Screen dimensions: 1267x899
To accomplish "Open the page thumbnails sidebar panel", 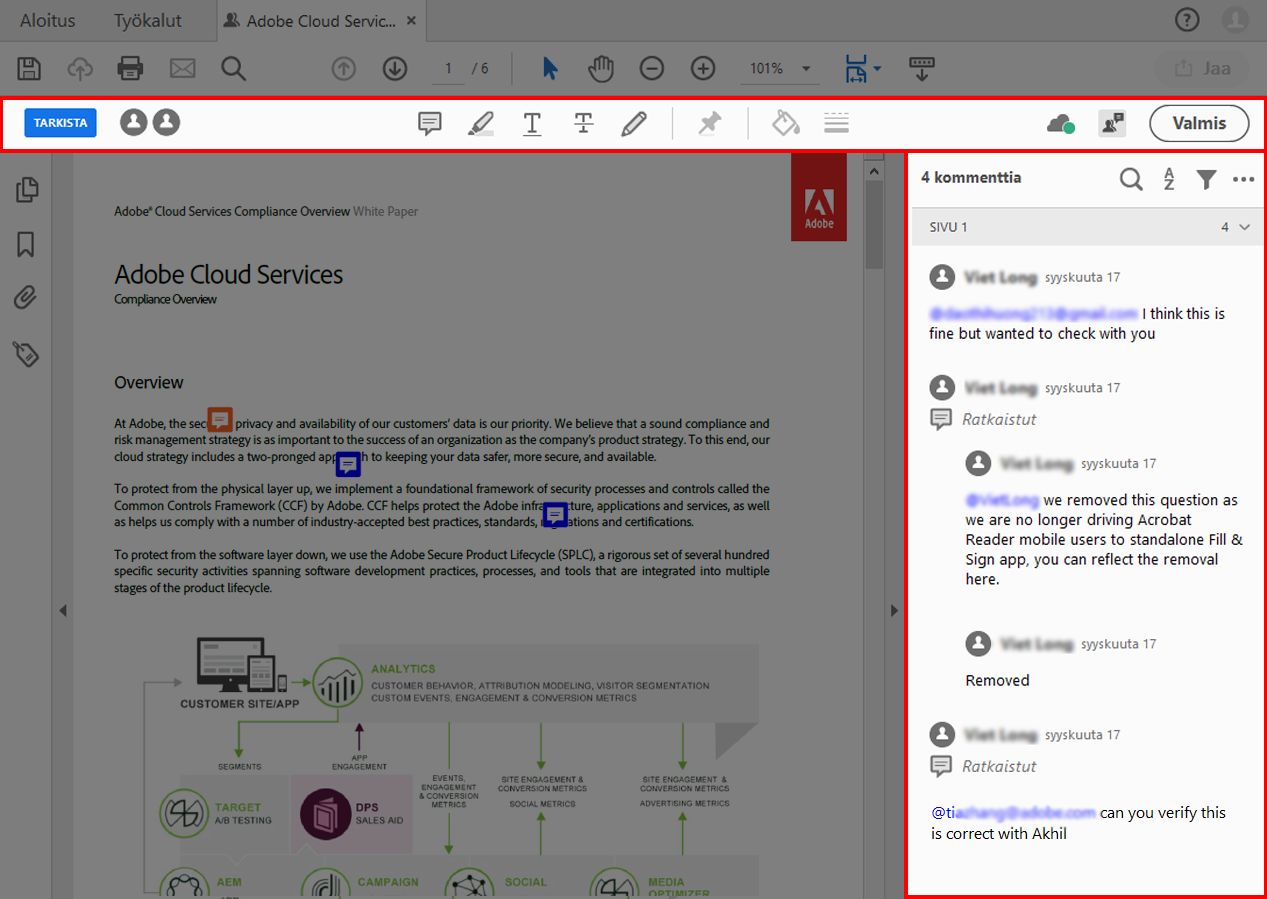I will click(27, 190).
